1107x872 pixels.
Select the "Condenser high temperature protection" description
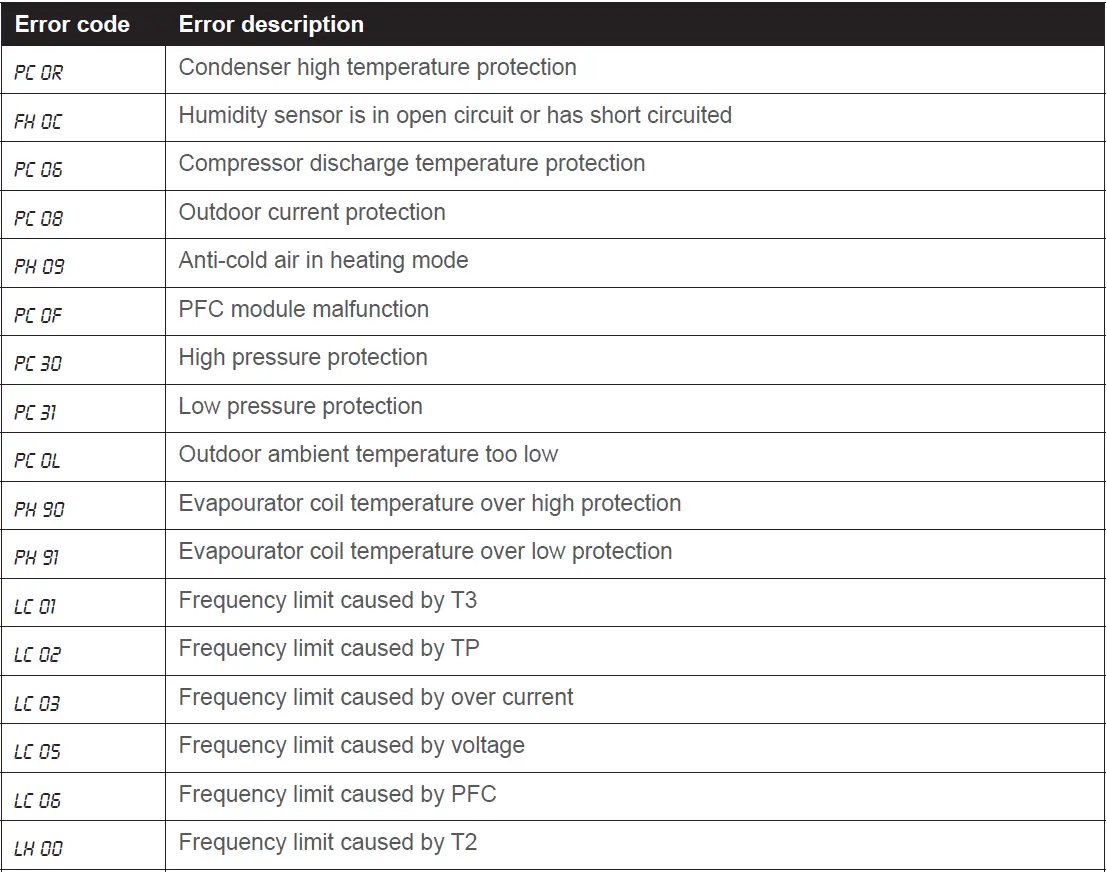click(377, 68)
